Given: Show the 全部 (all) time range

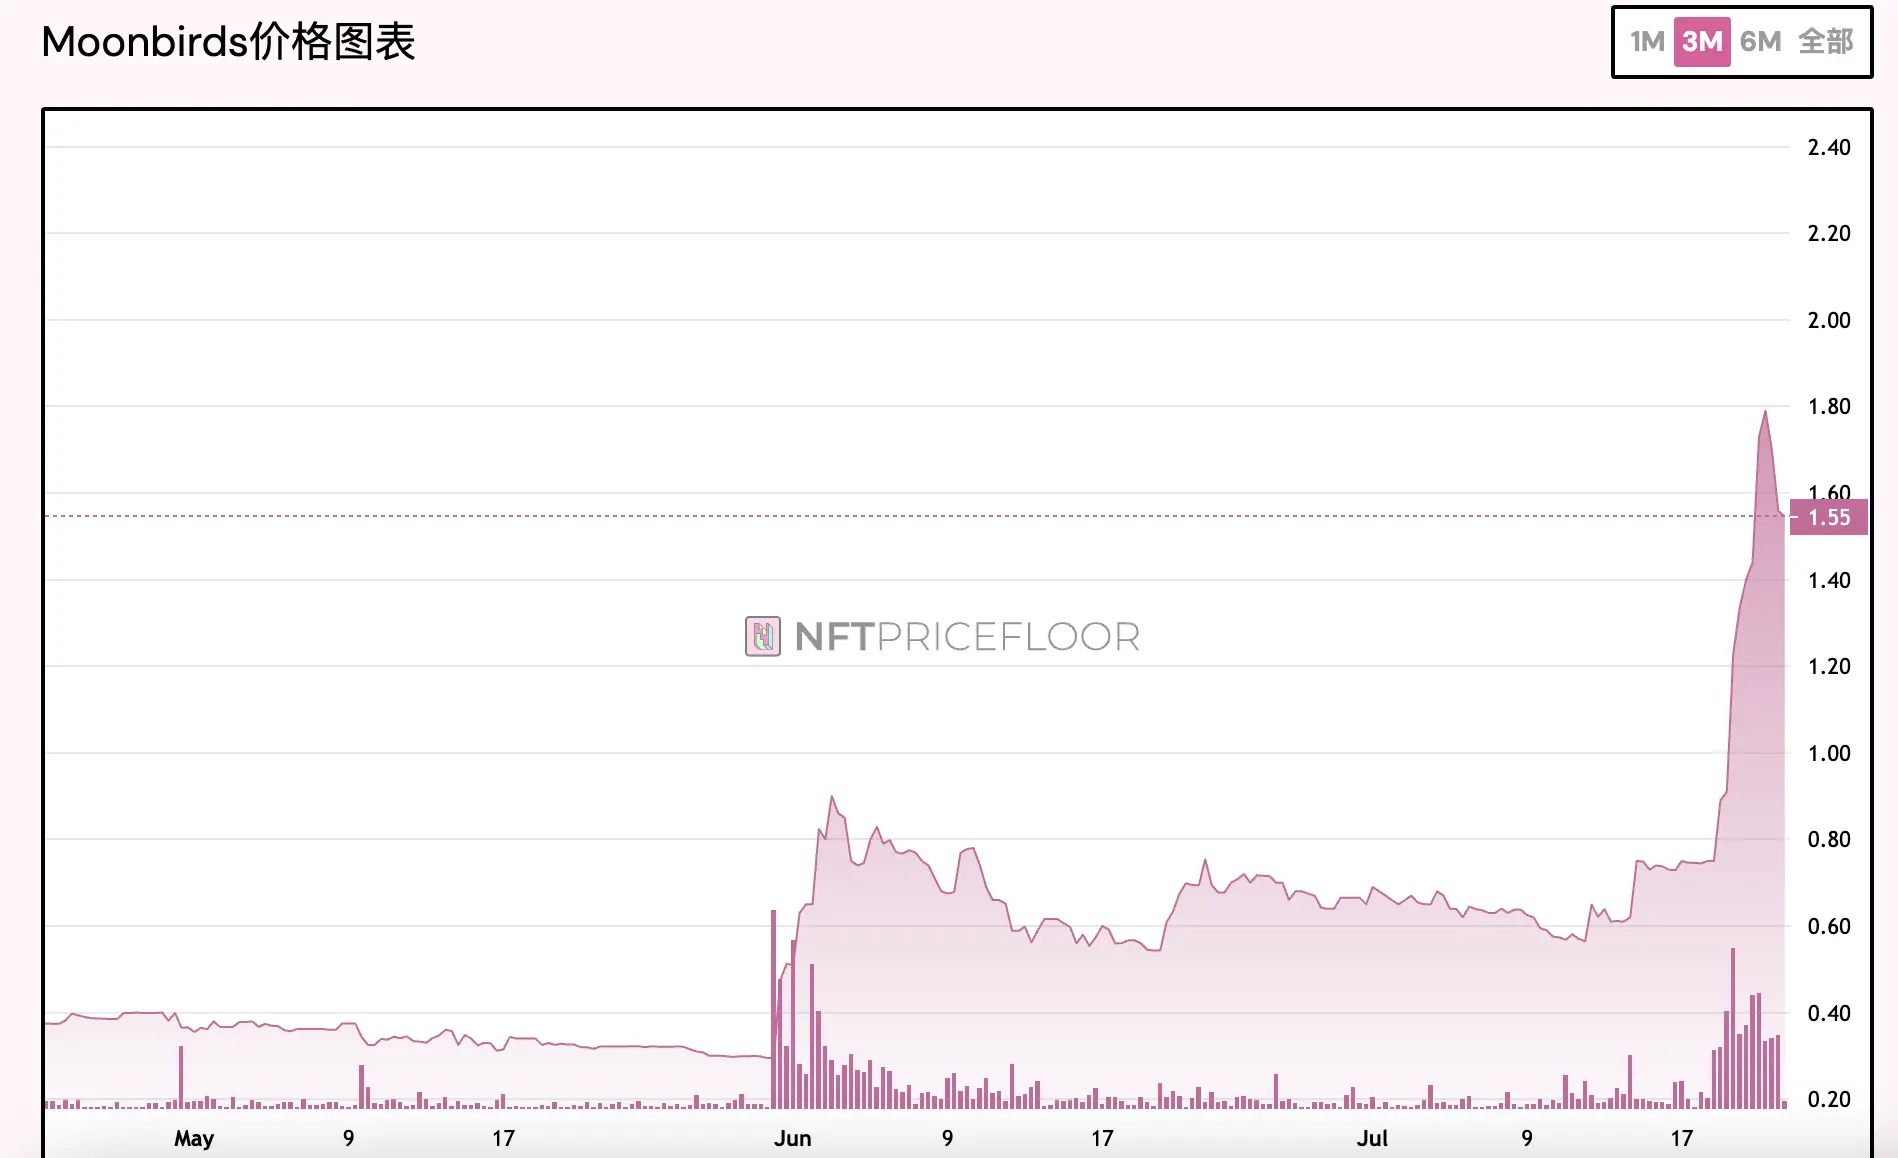Looking at the screenshot, I should (x=1825, y=42).
